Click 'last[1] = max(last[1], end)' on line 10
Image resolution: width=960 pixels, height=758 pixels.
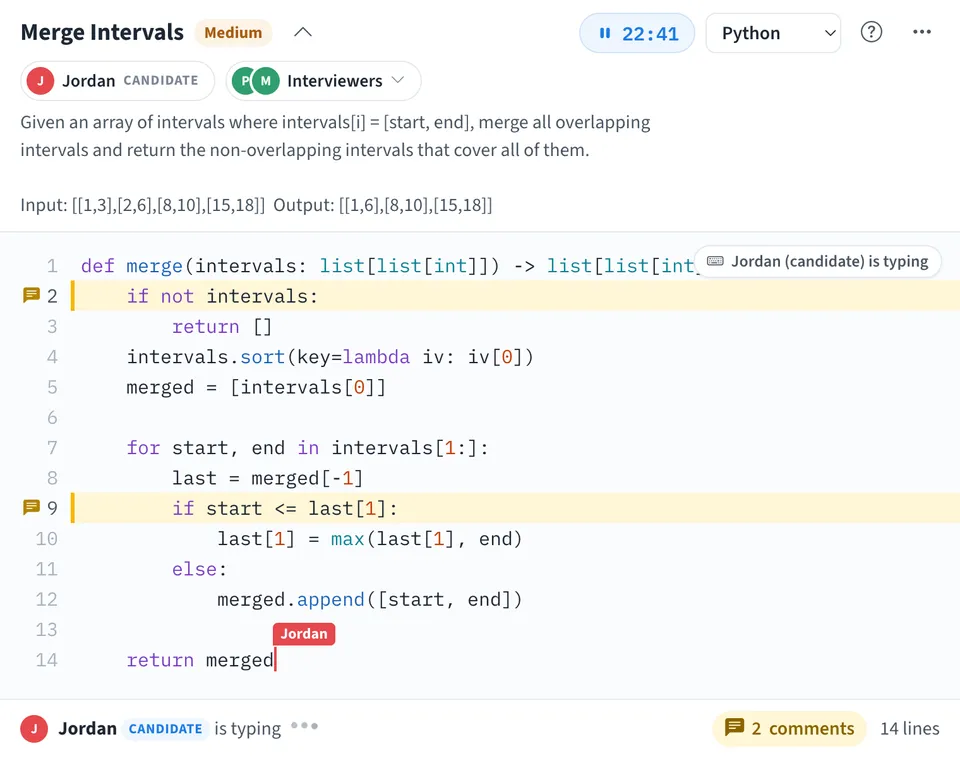370,539
